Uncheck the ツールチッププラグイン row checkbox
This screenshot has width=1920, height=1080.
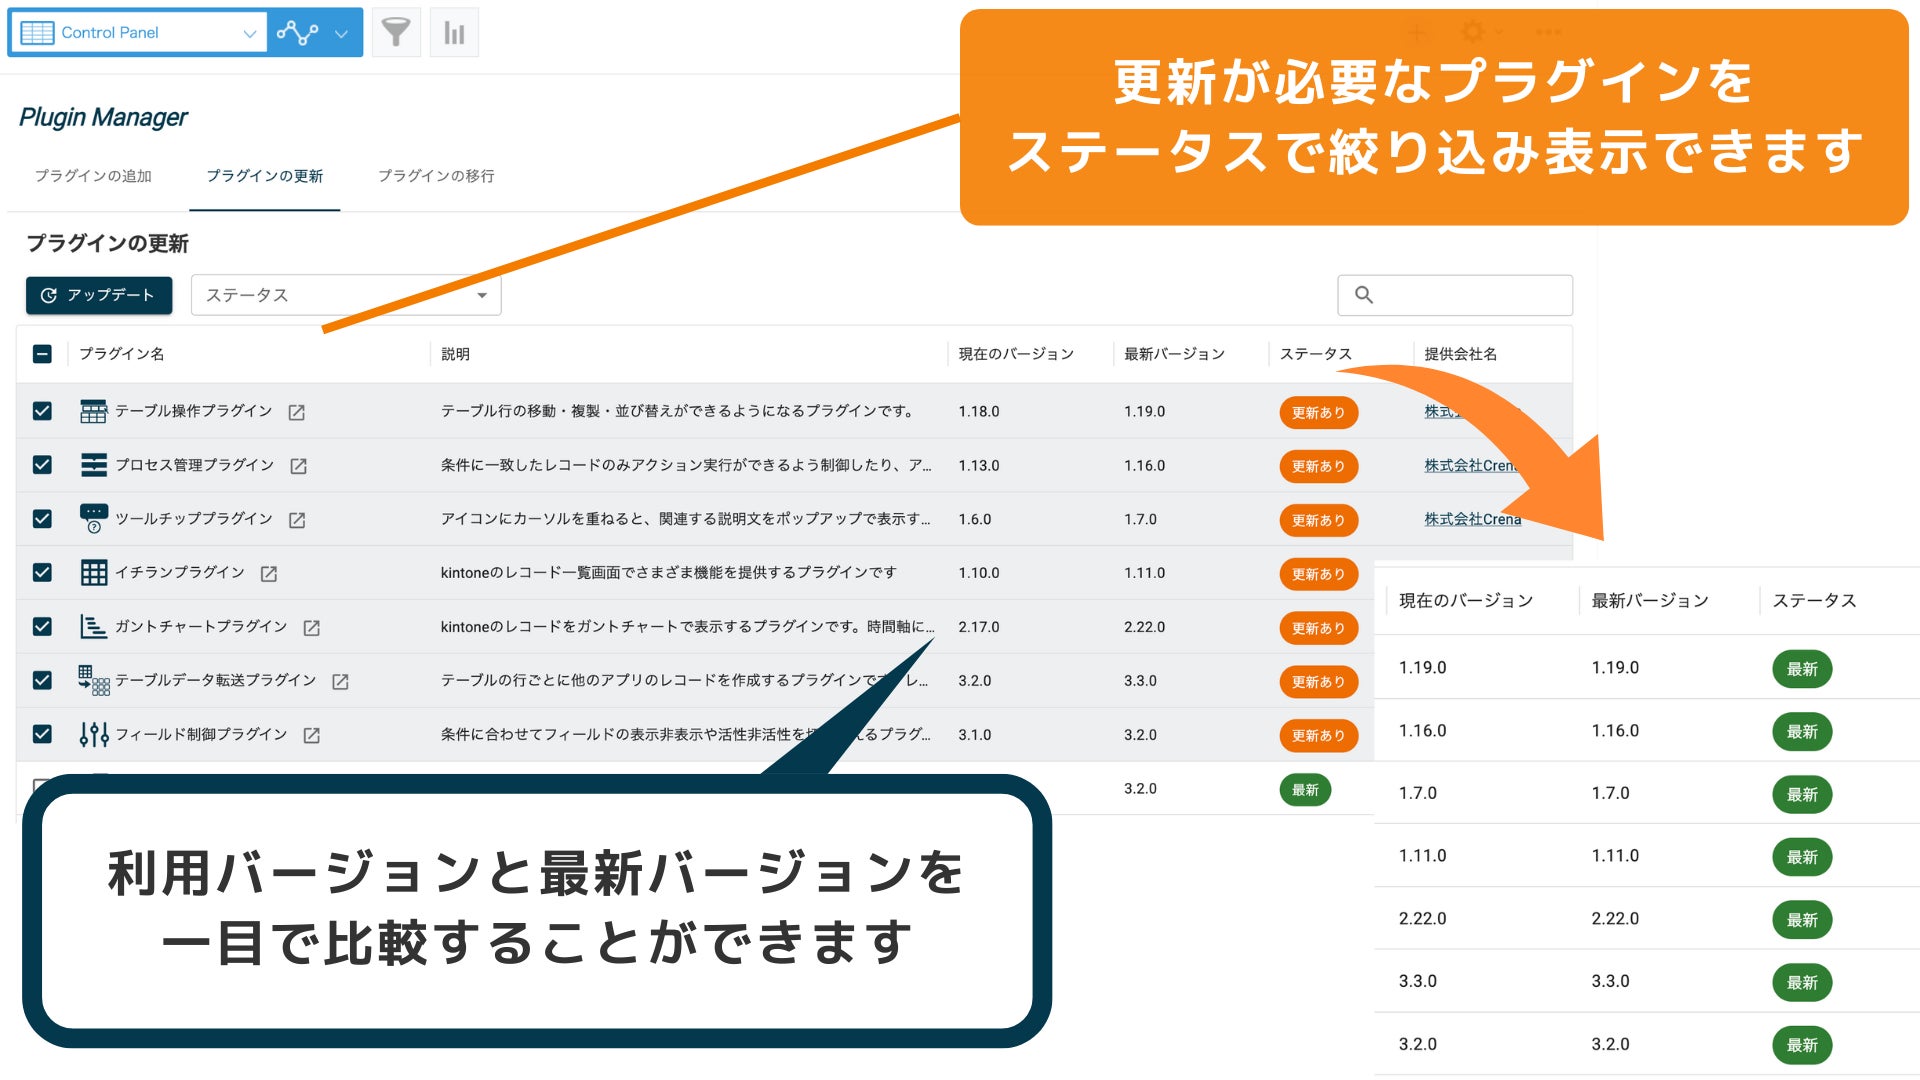pyautogui.click(x=42, y=519)
